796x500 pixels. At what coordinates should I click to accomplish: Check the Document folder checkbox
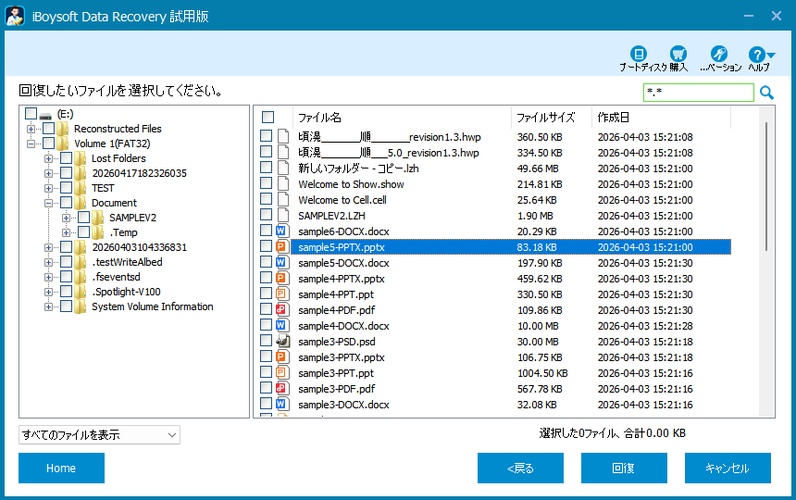click(66, 203)
